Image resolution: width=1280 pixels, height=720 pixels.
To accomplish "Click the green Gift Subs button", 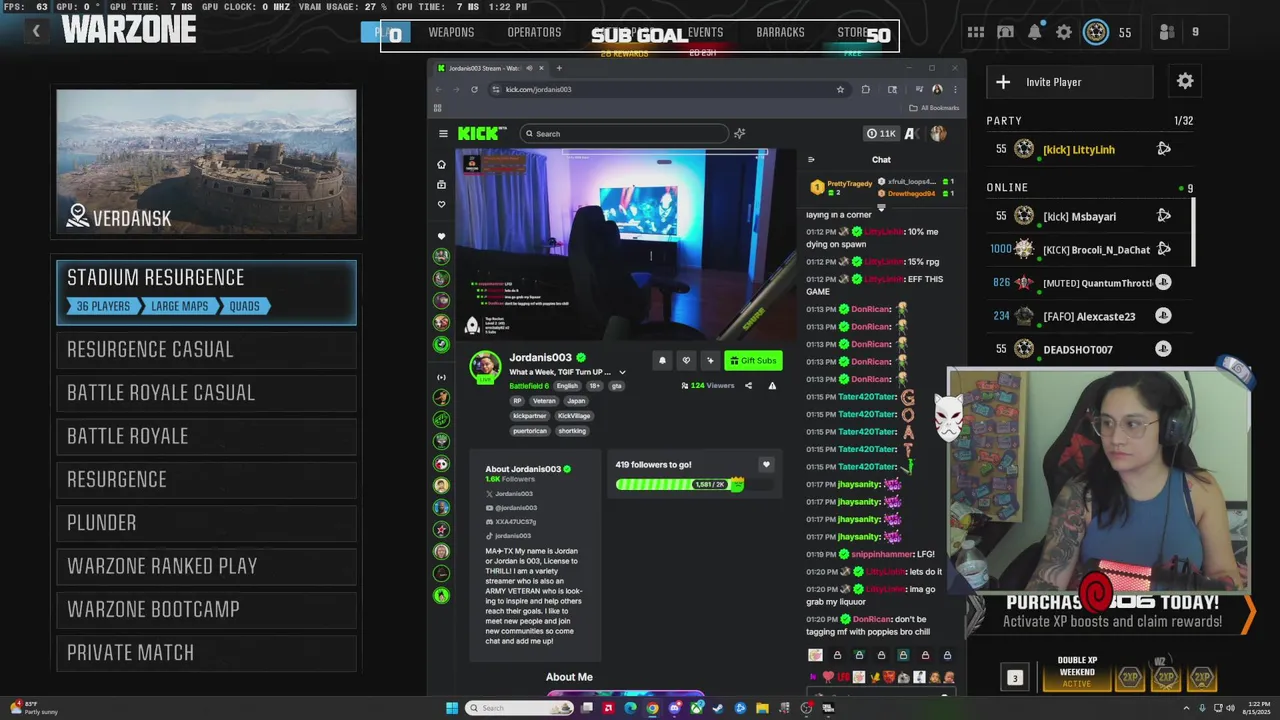I will [x=753, y=360].
